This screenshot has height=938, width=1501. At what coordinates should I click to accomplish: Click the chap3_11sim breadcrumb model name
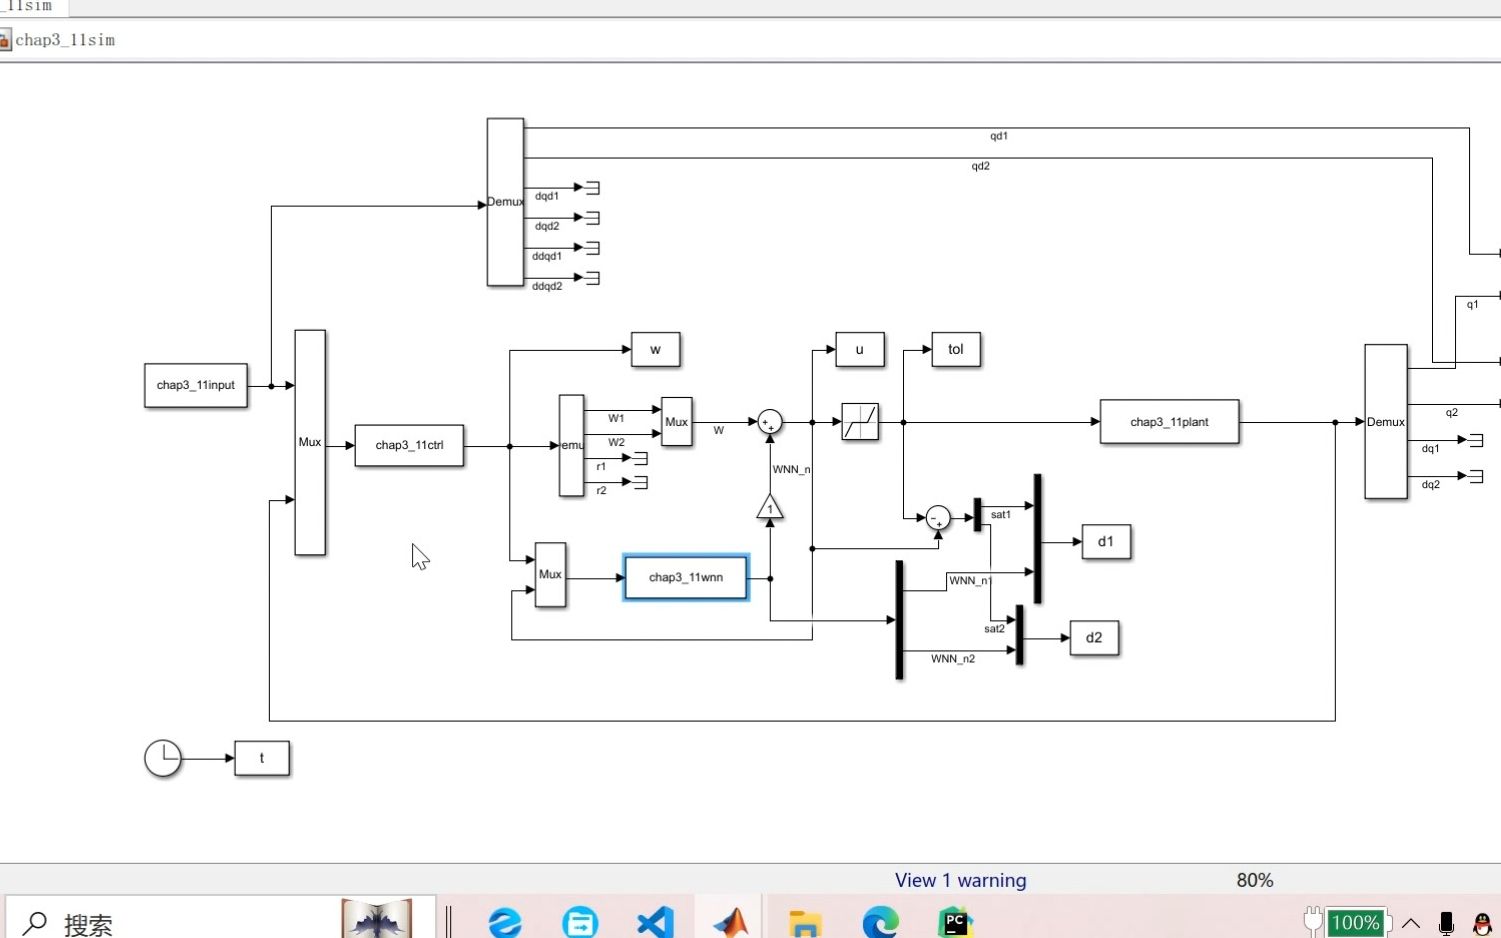coord(65,40)
